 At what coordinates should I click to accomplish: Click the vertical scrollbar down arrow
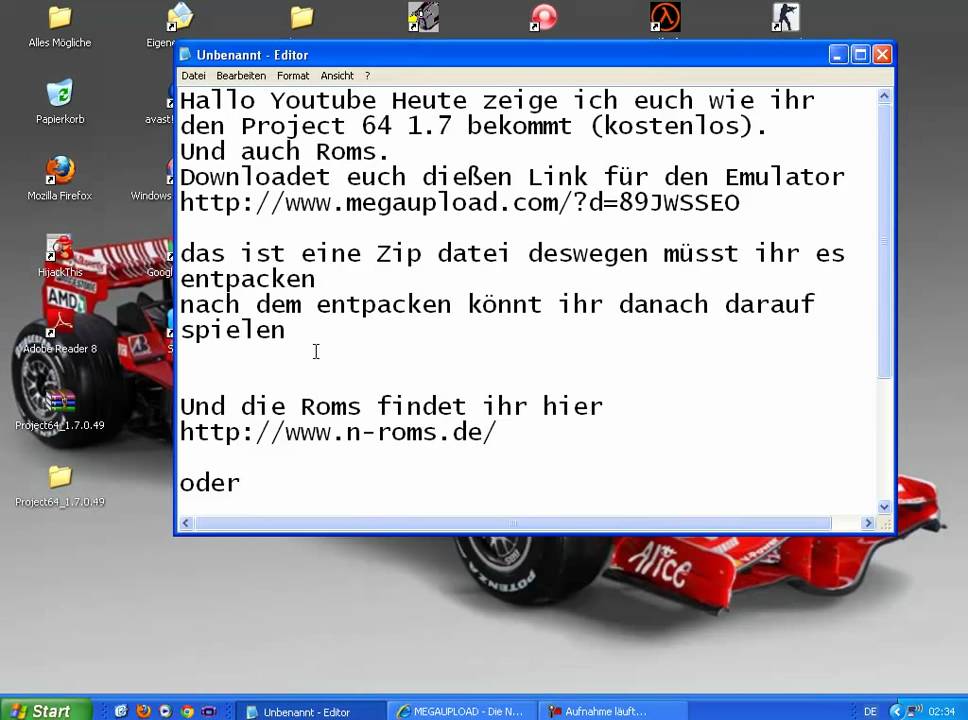click(884, 507)
